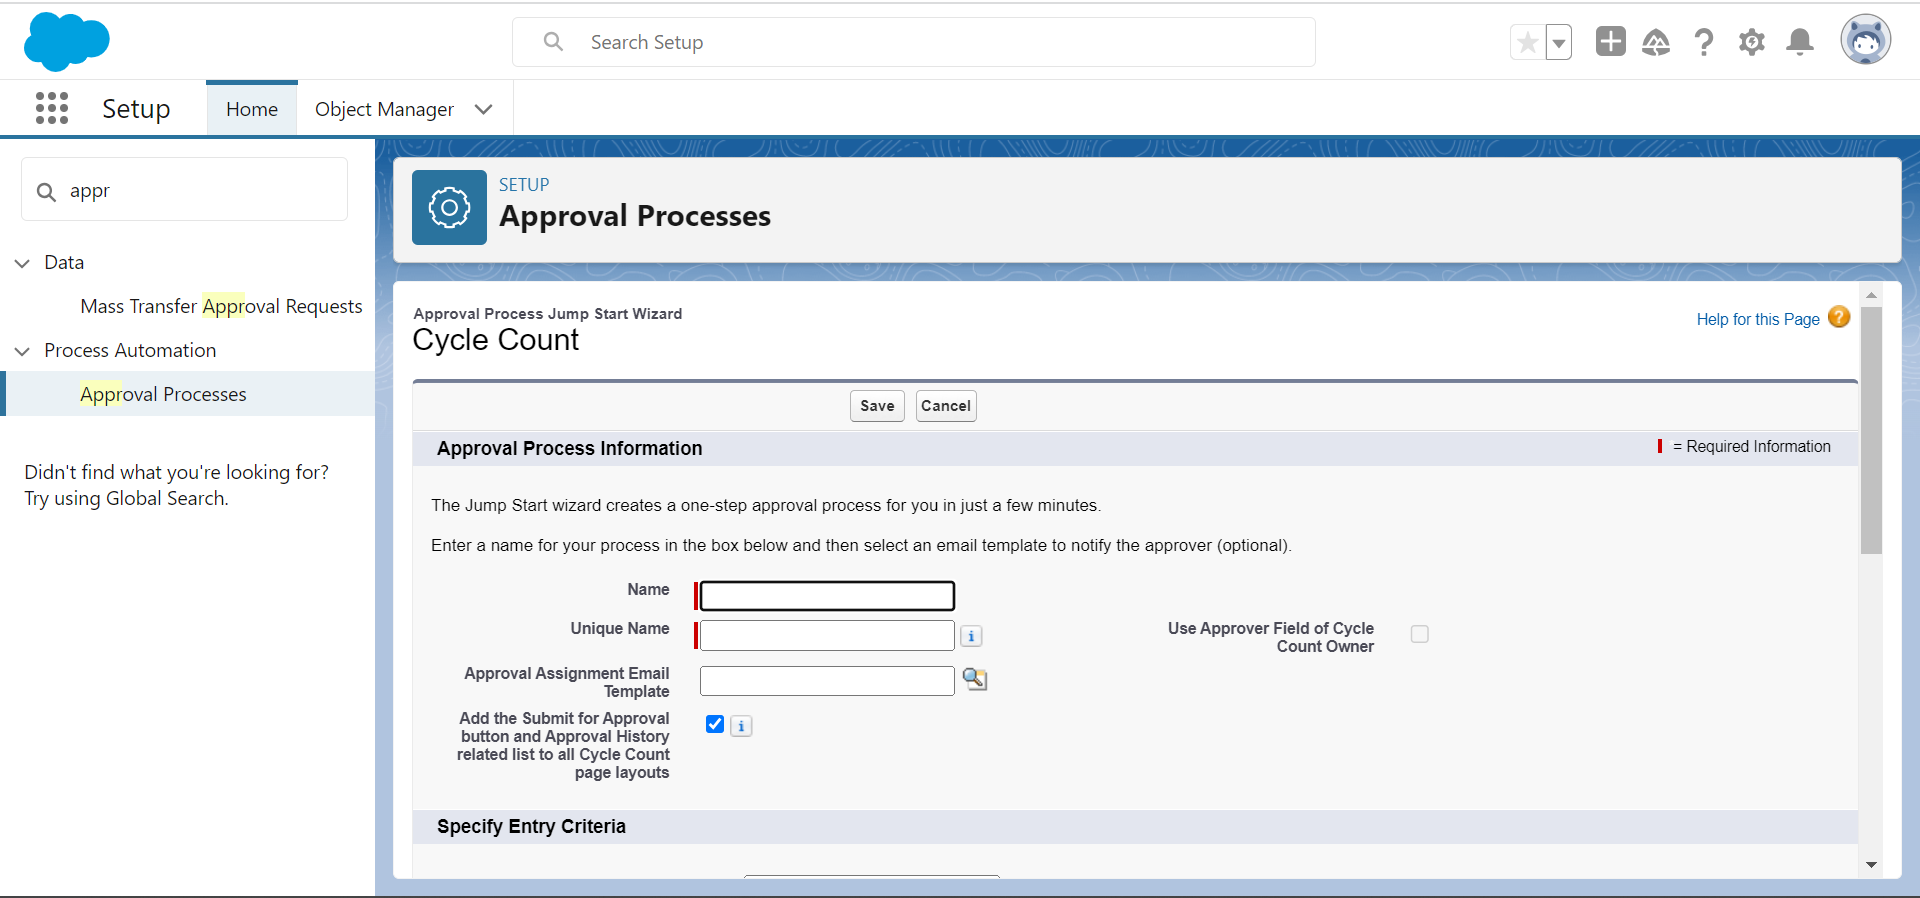Viewport: 1920px width, 898px height.
Task: Click the 'Approval Process Information' heading
Action: click(569, 448)
